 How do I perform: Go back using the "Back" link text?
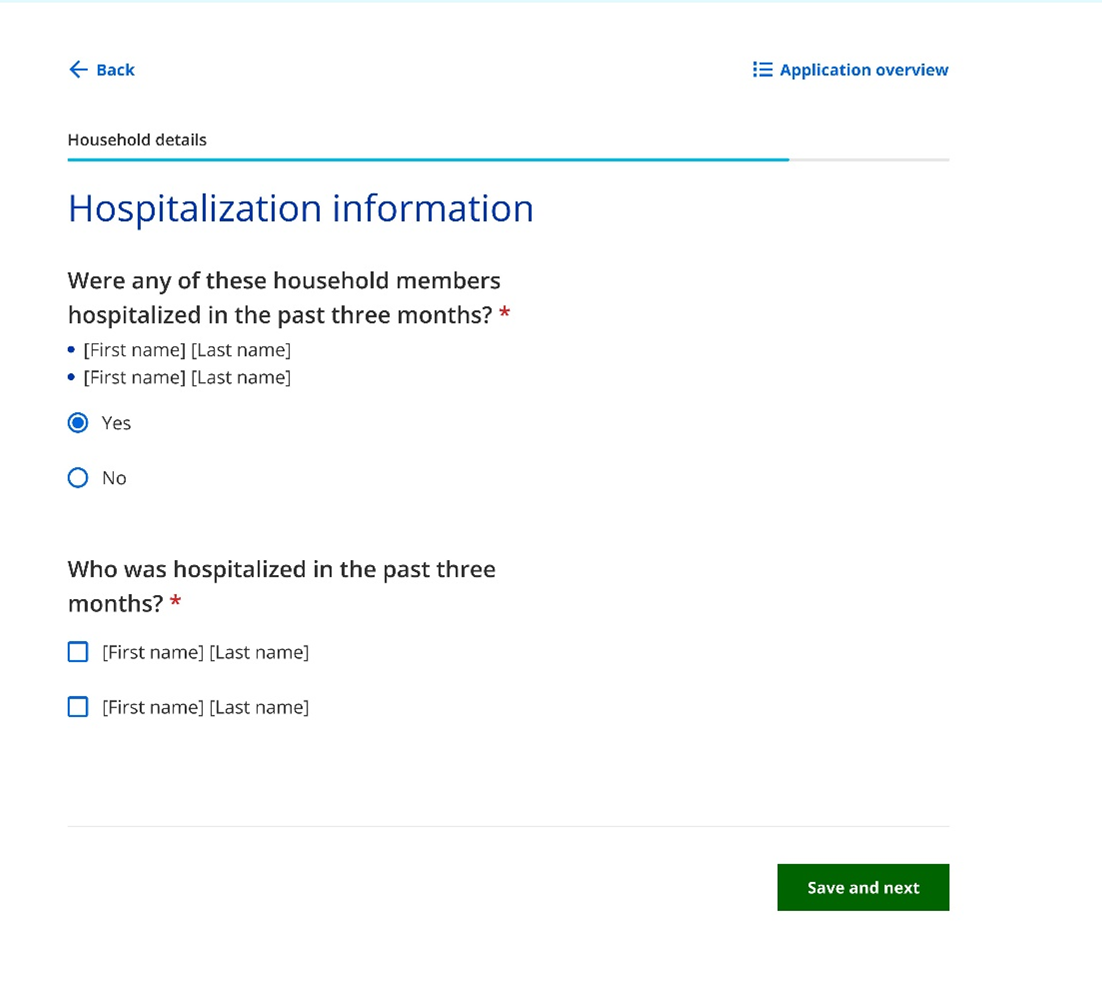115,70
